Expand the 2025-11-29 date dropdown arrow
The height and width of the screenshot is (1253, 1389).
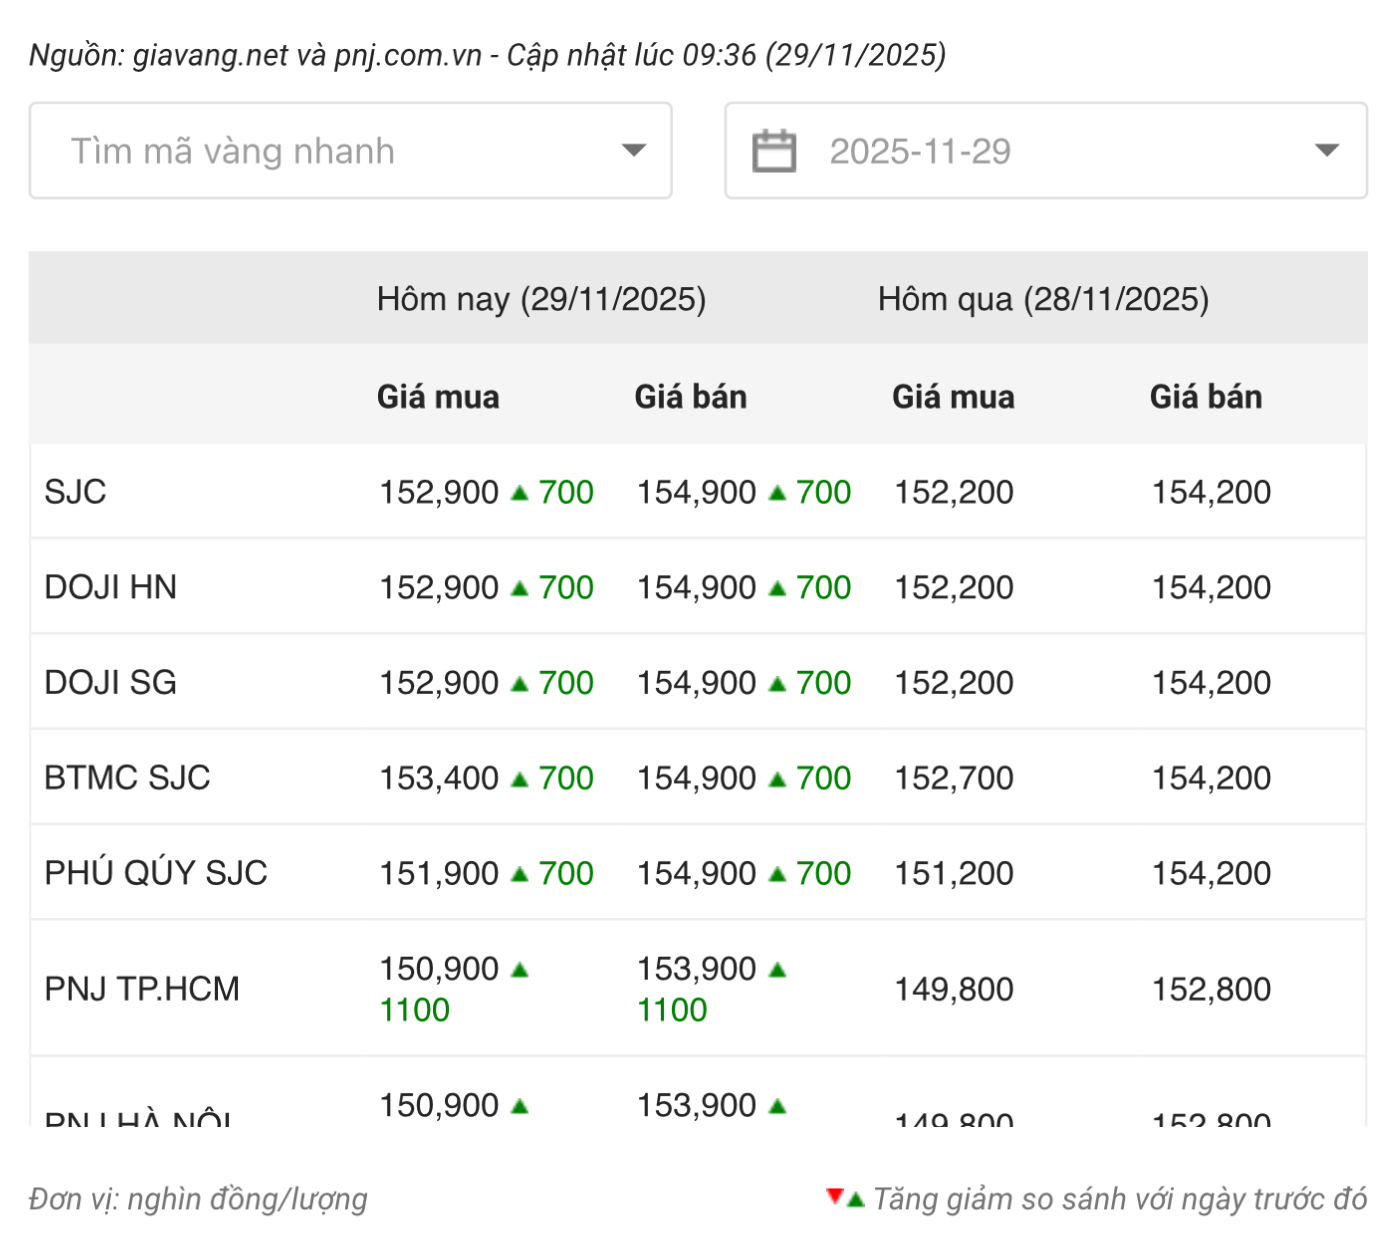pyautogui.click(x=1326, y=151)
